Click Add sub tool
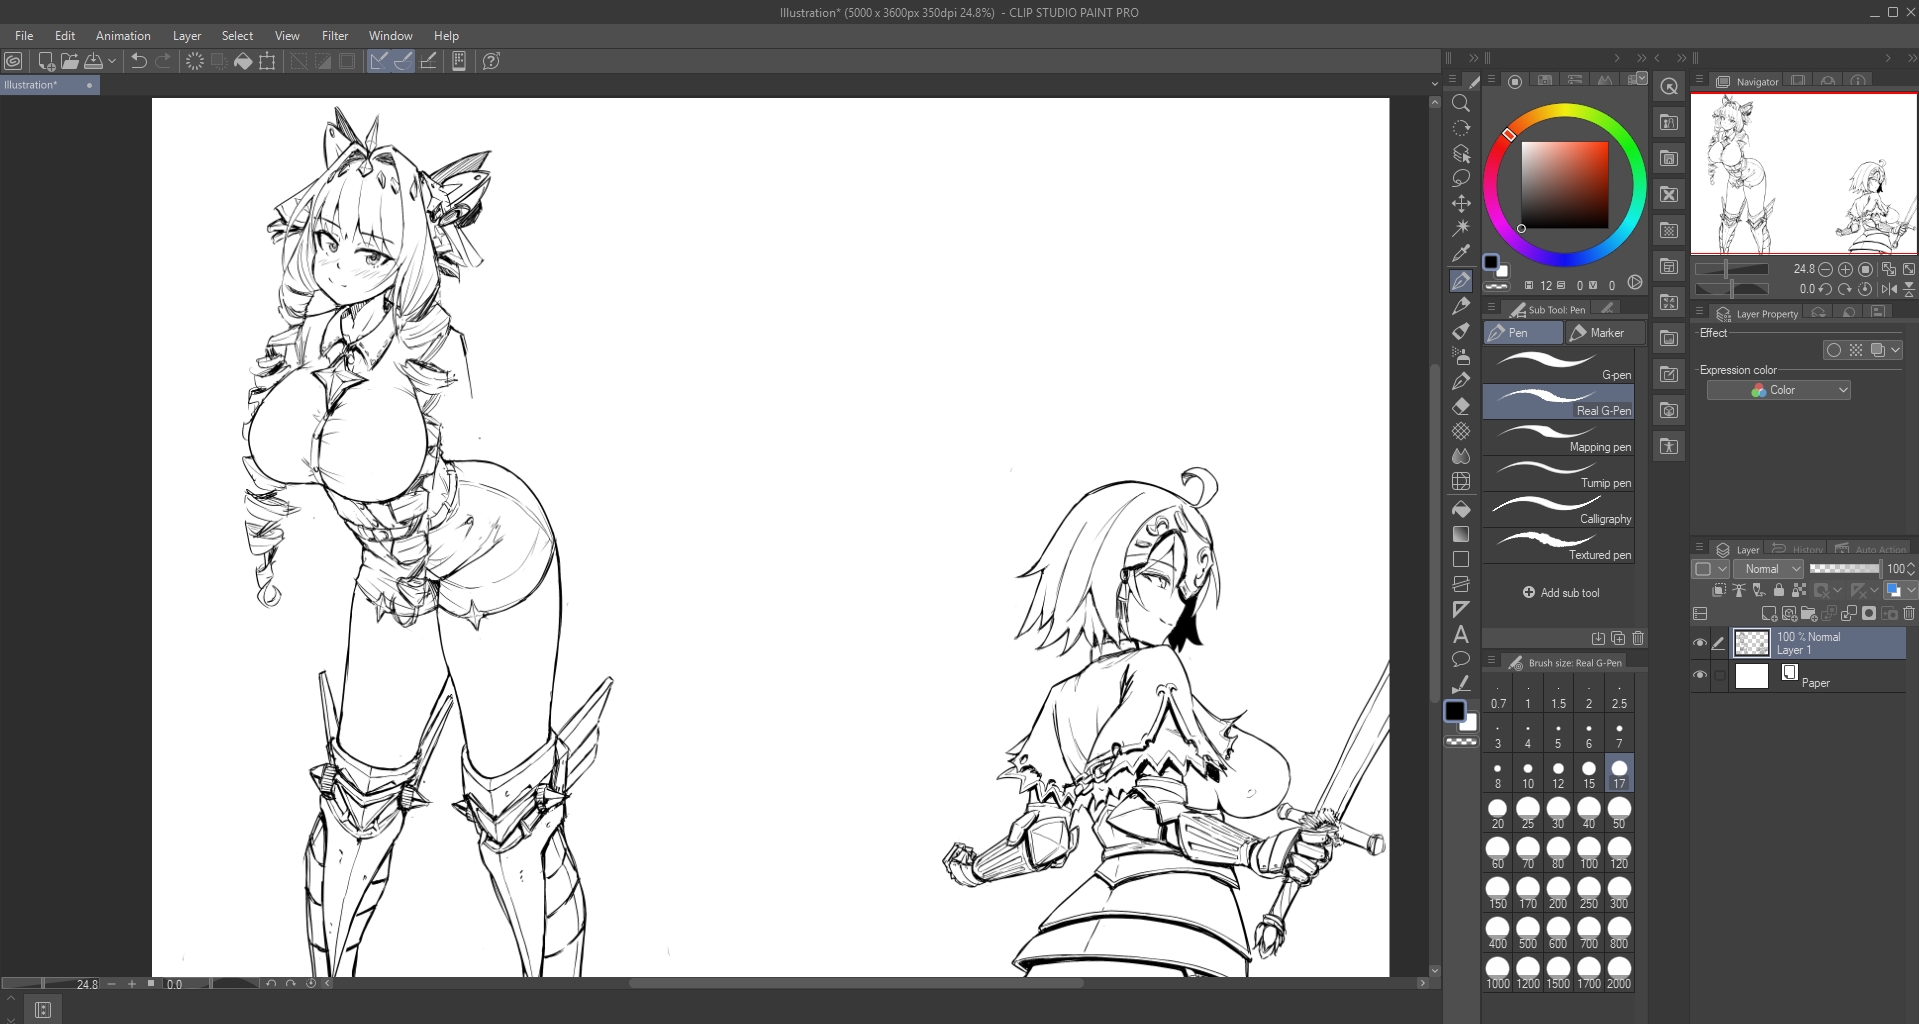This screenshot has height=1024, width=1919. (x=1561, y=593)
